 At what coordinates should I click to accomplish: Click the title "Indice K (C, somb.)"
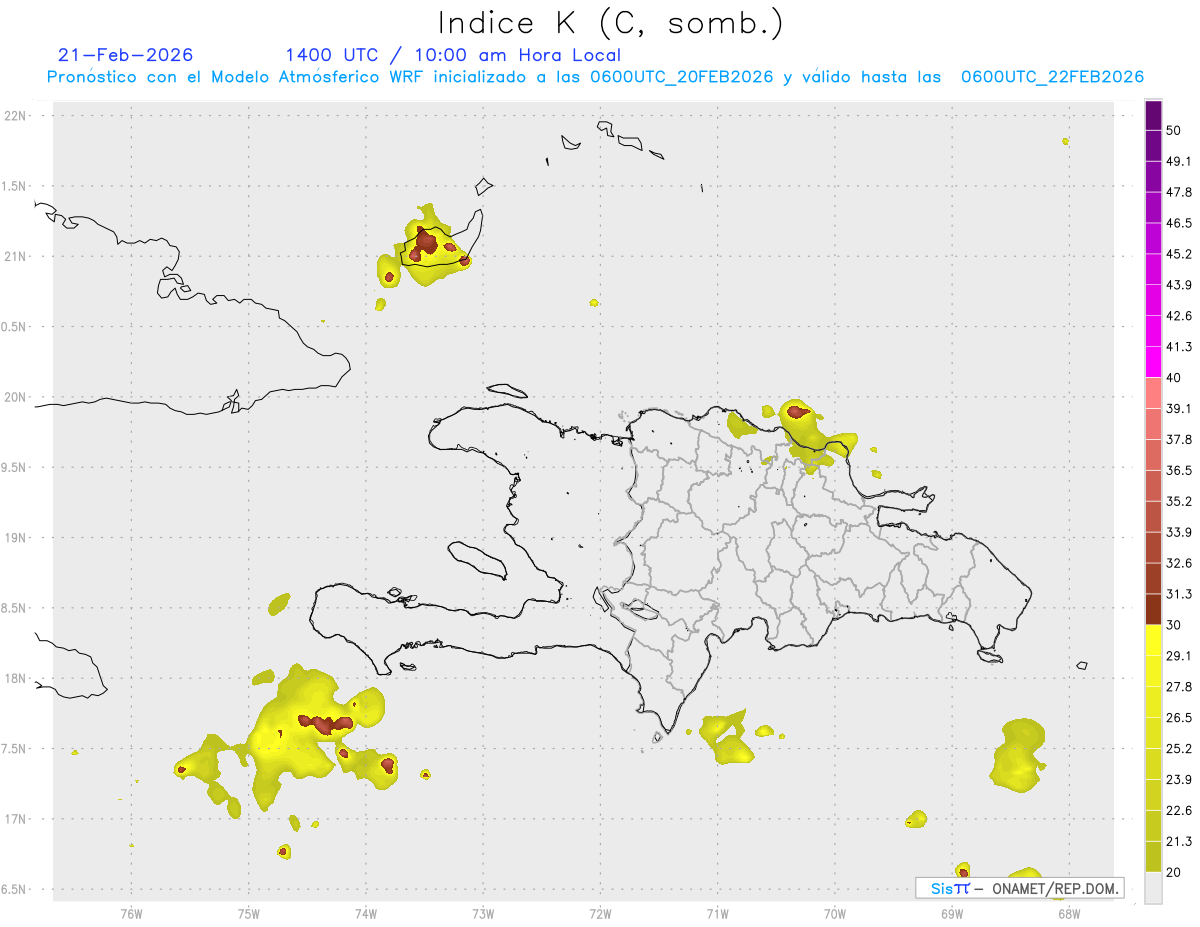611,23
